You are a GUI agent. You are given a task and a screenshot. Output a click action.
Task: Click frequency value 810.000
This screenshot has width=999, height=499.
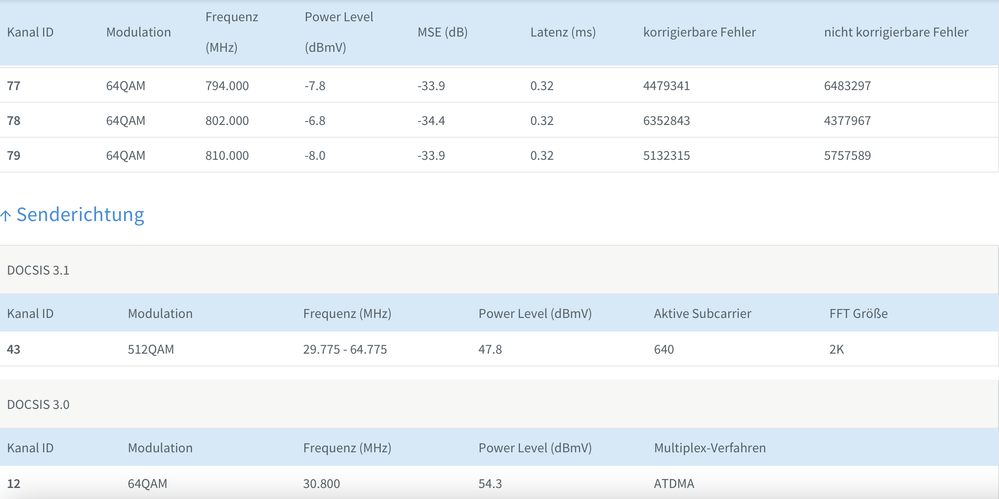[227, 155]
